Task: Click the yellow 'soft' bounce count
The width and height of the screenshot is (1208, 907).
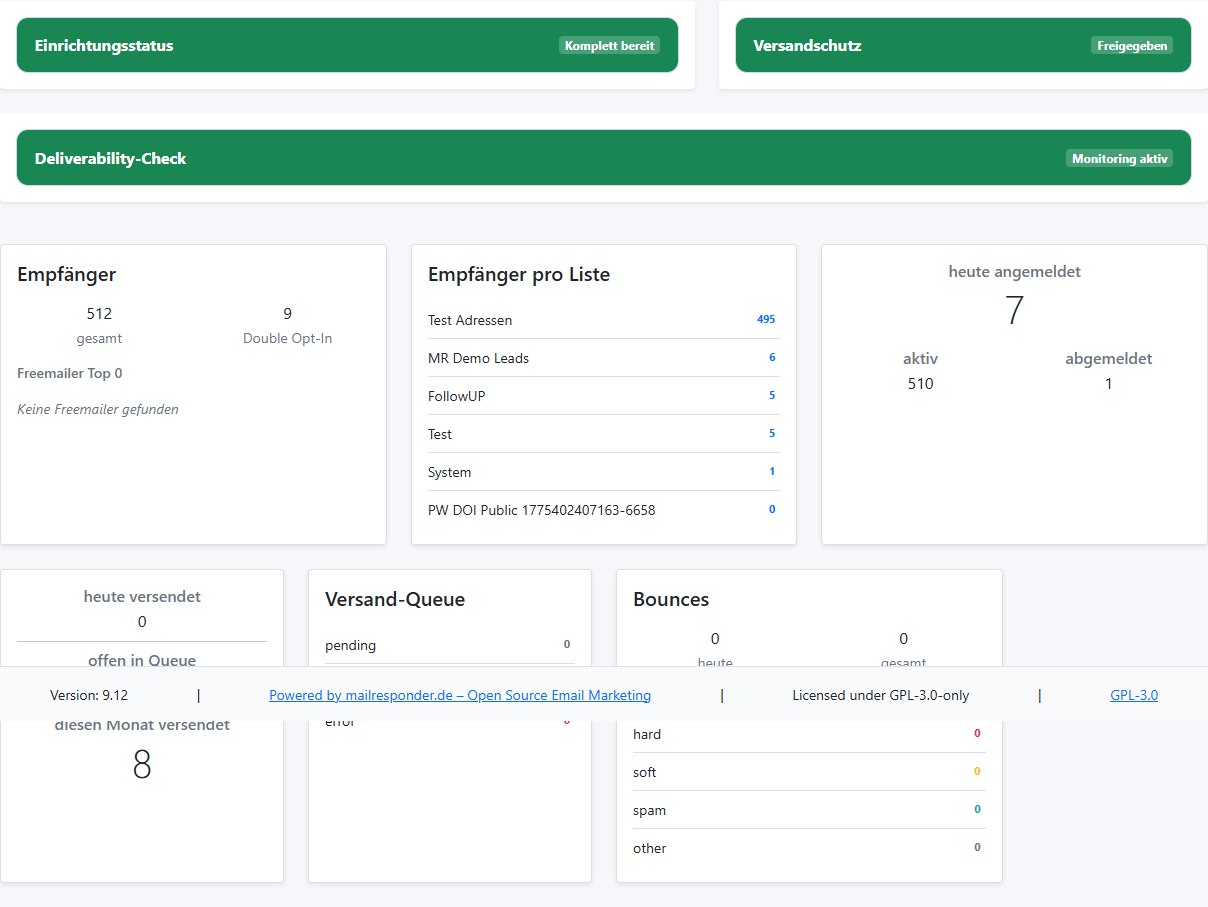Action: pos(976,771)
